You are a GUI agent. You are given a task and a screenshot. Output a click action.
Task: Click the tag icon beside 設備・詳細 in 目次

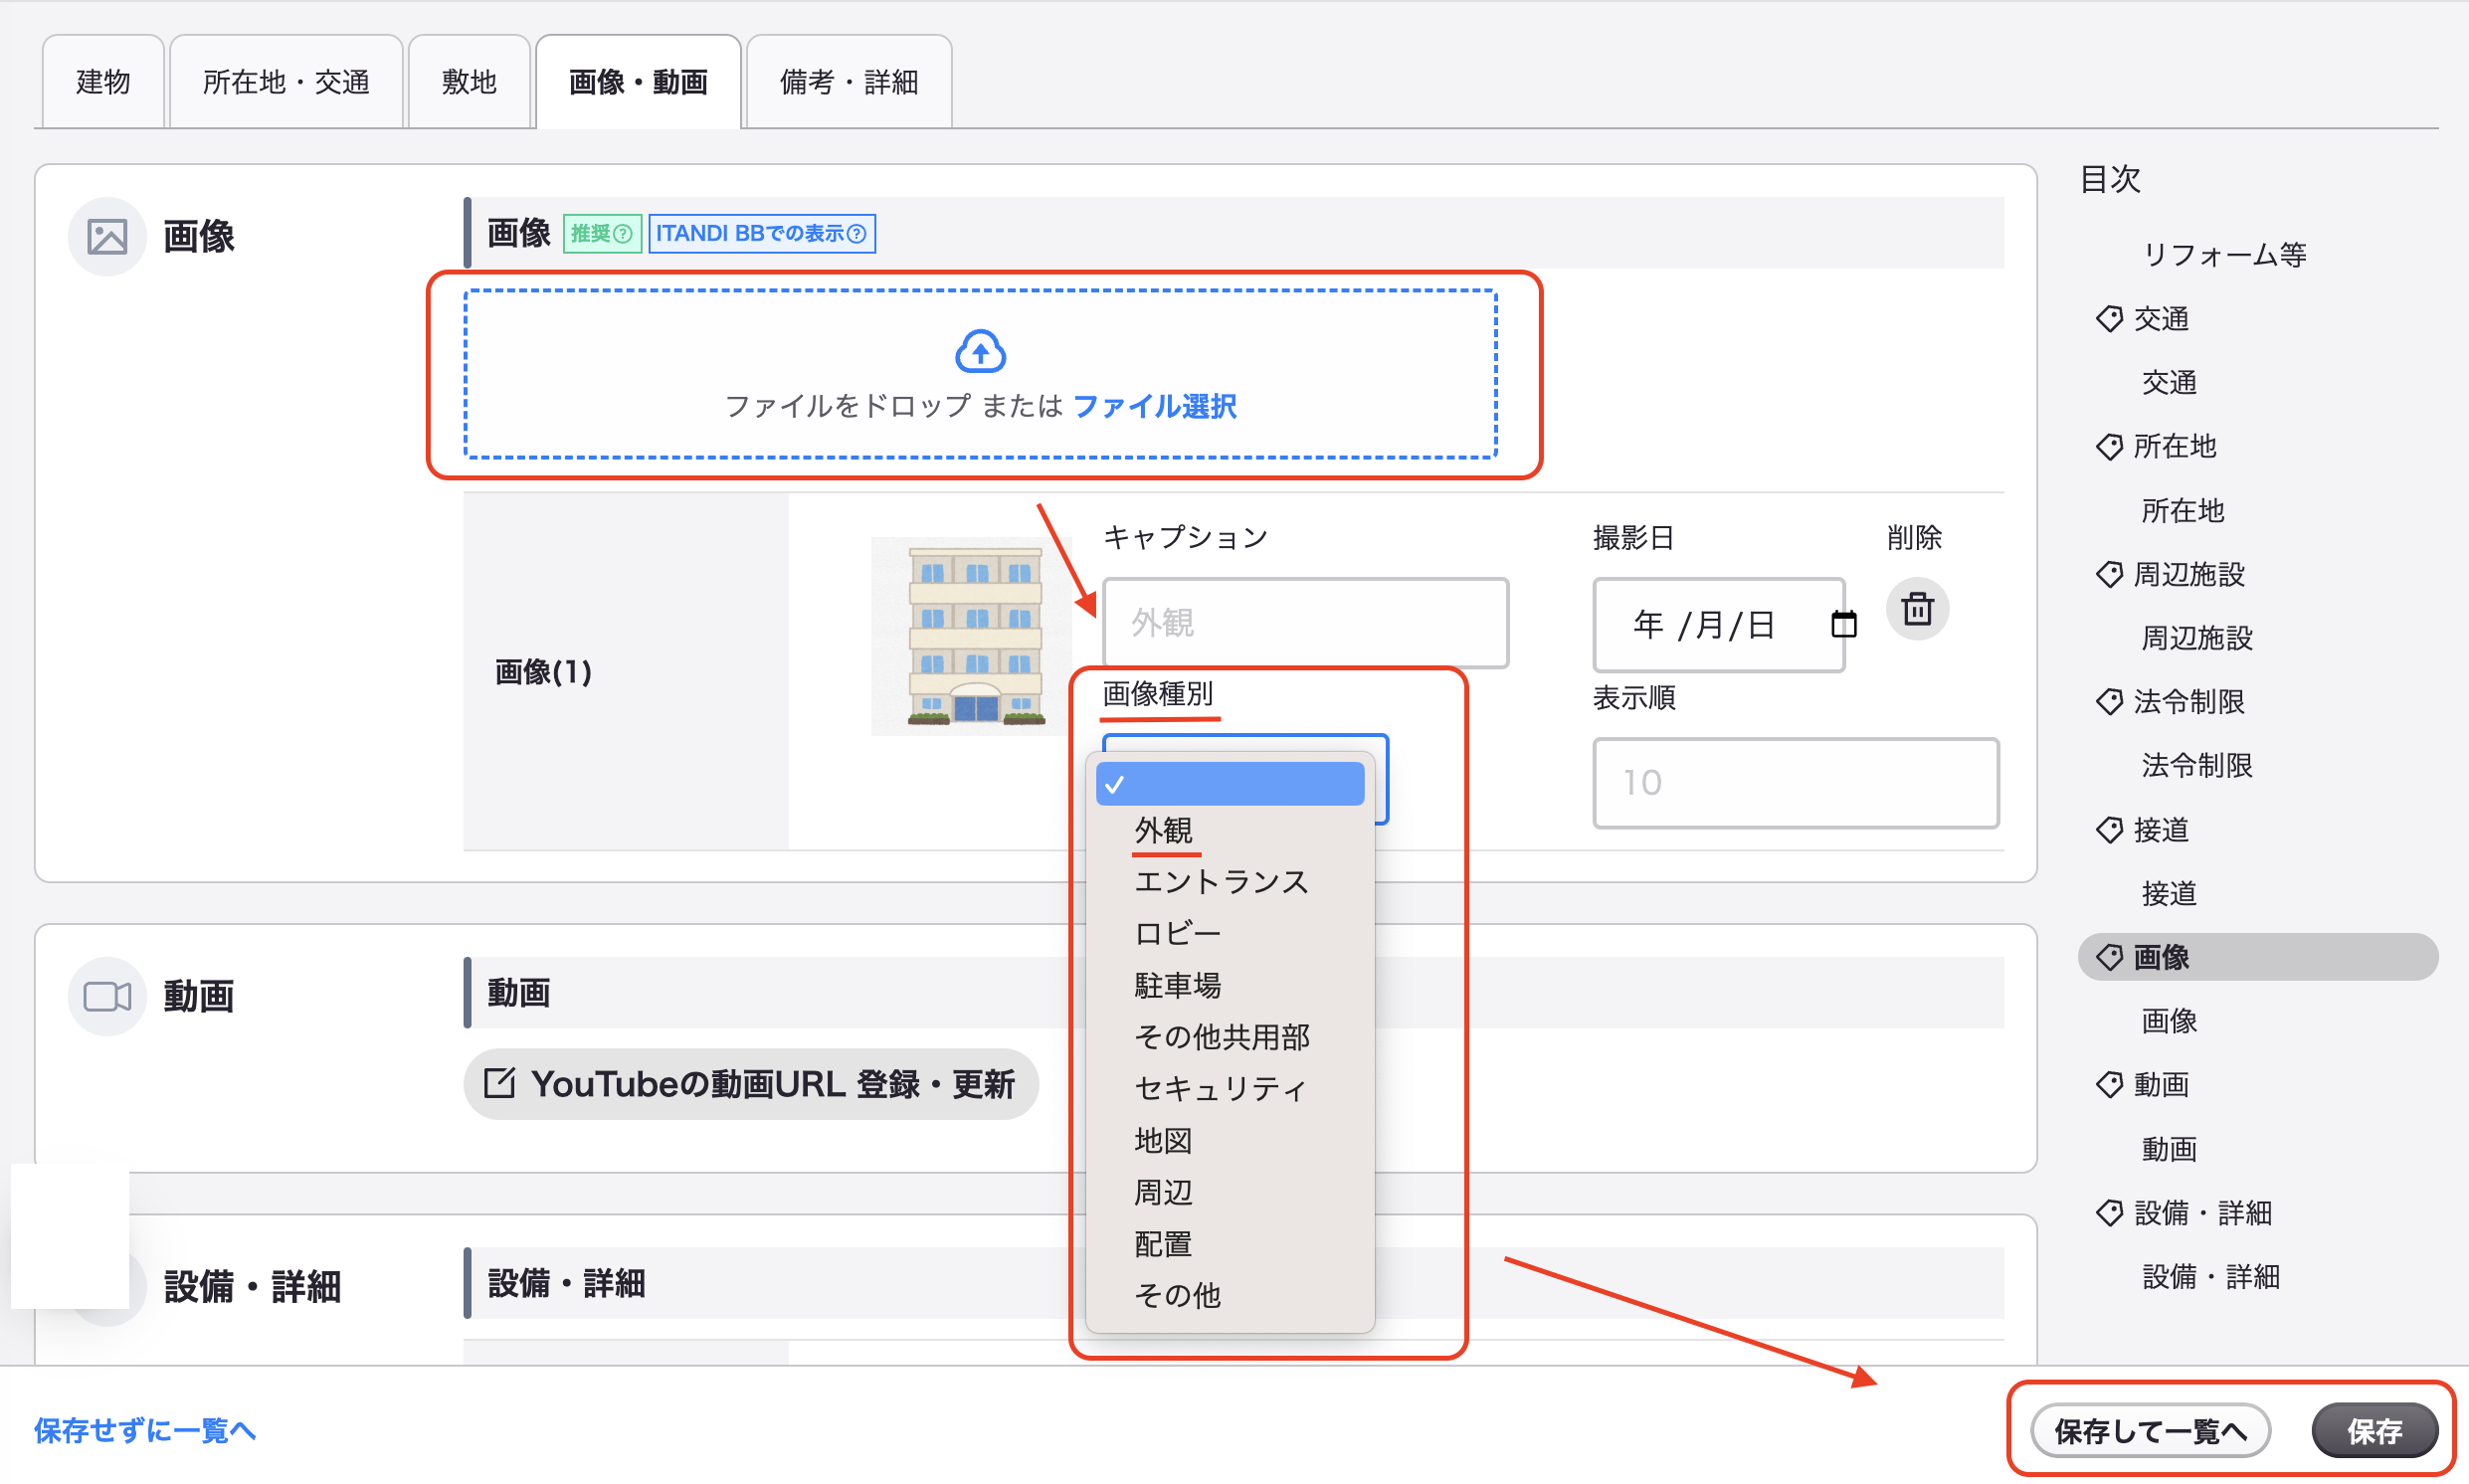coord(2108,1212)
